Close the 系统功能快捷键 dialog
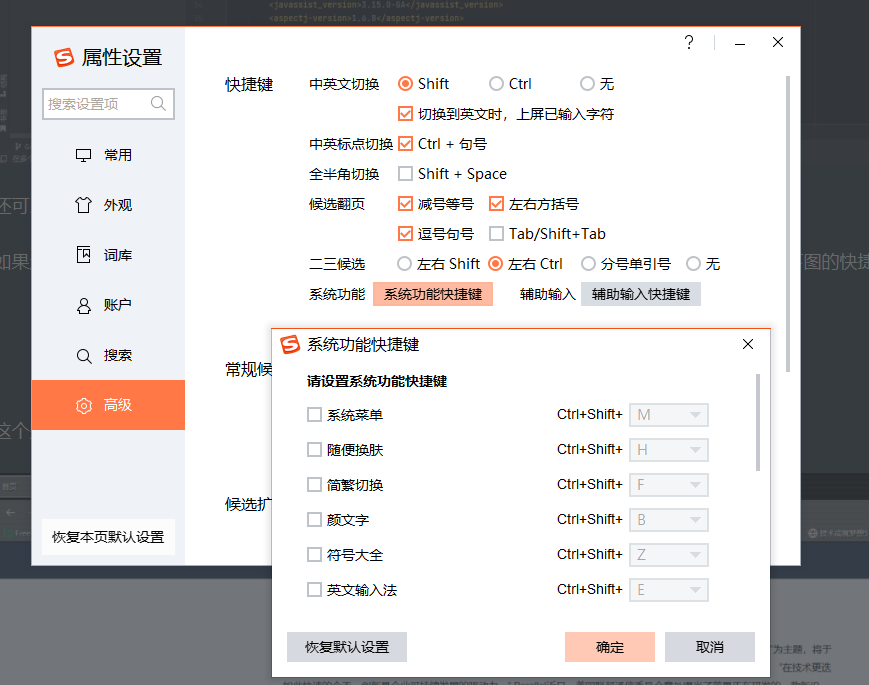The image size is (869, 685). [x=748, y=344]
